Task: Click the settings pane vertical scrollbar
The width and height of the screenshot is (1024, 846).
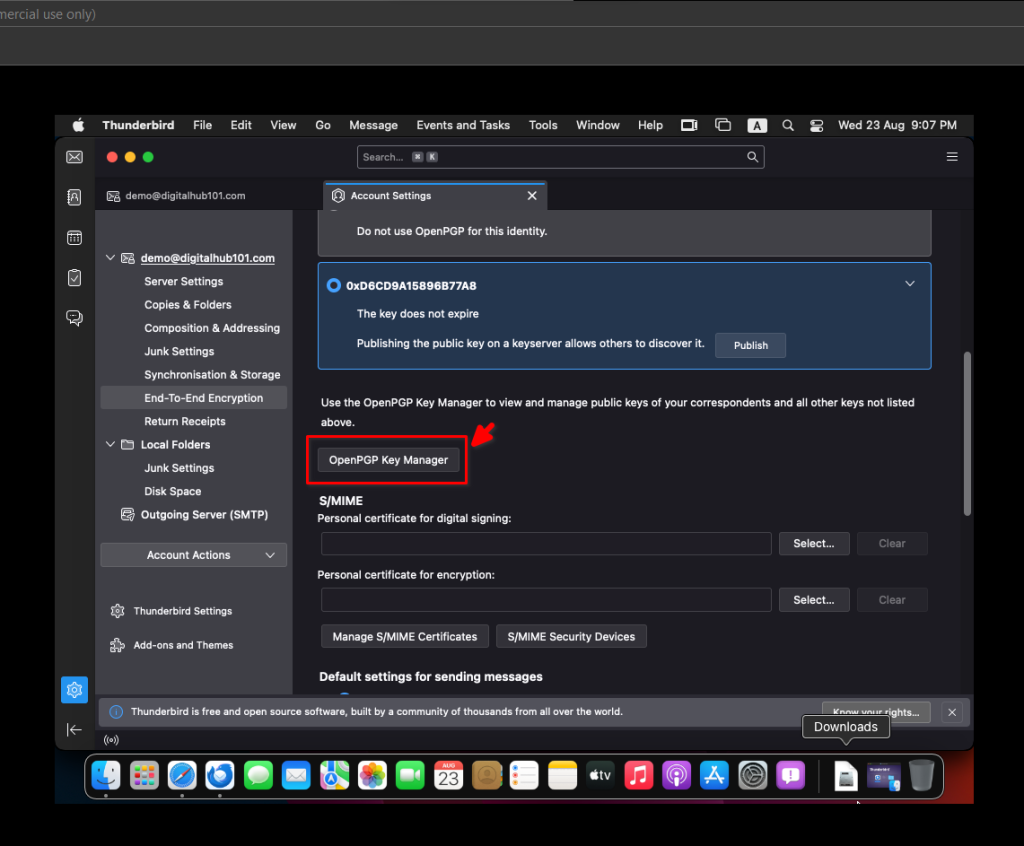Action: coord(967,434)
